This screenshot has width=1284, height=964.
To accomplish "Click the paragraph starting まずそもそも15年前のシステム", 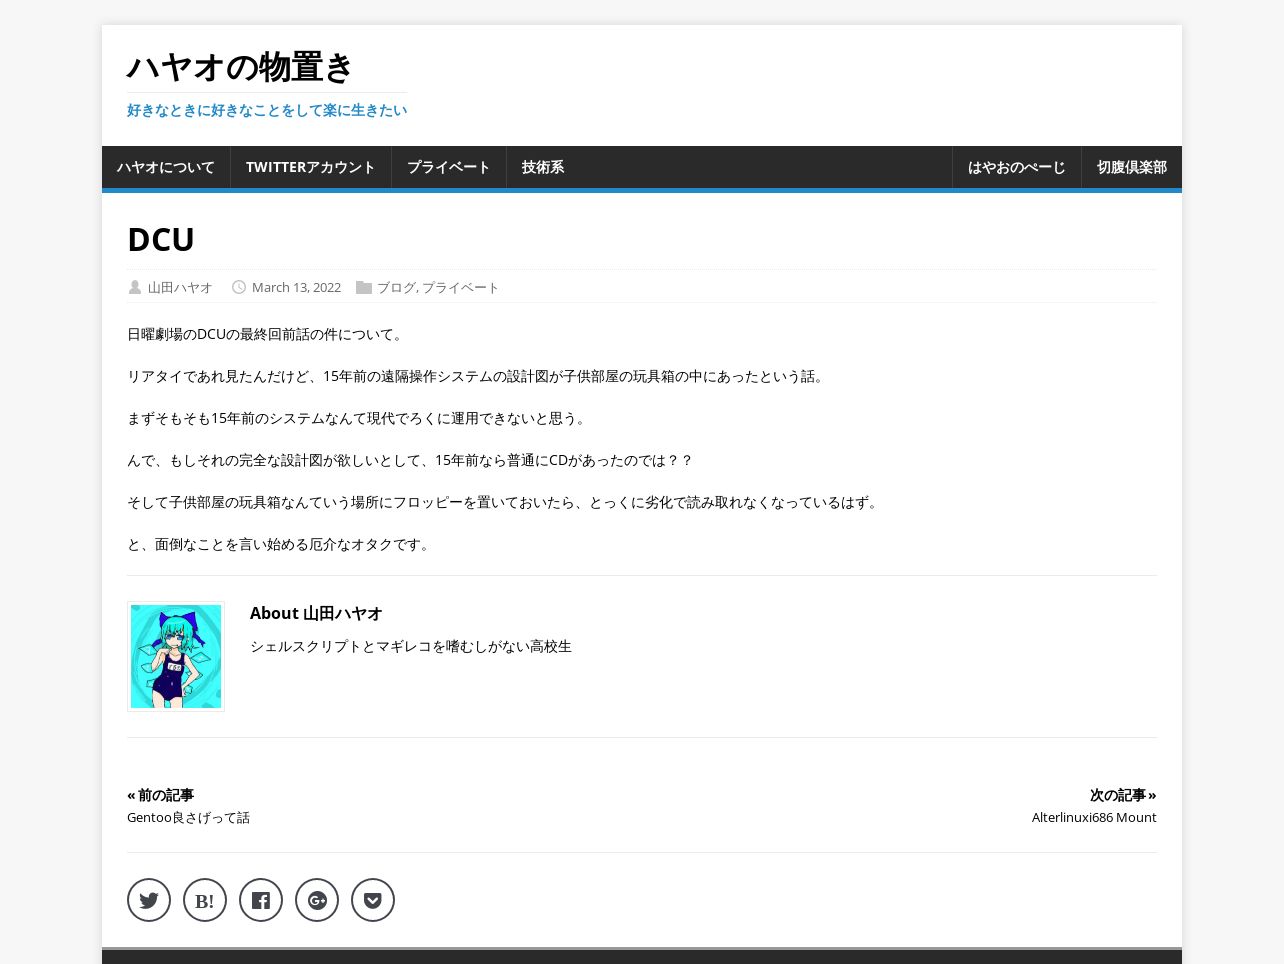I will (358, 418).
